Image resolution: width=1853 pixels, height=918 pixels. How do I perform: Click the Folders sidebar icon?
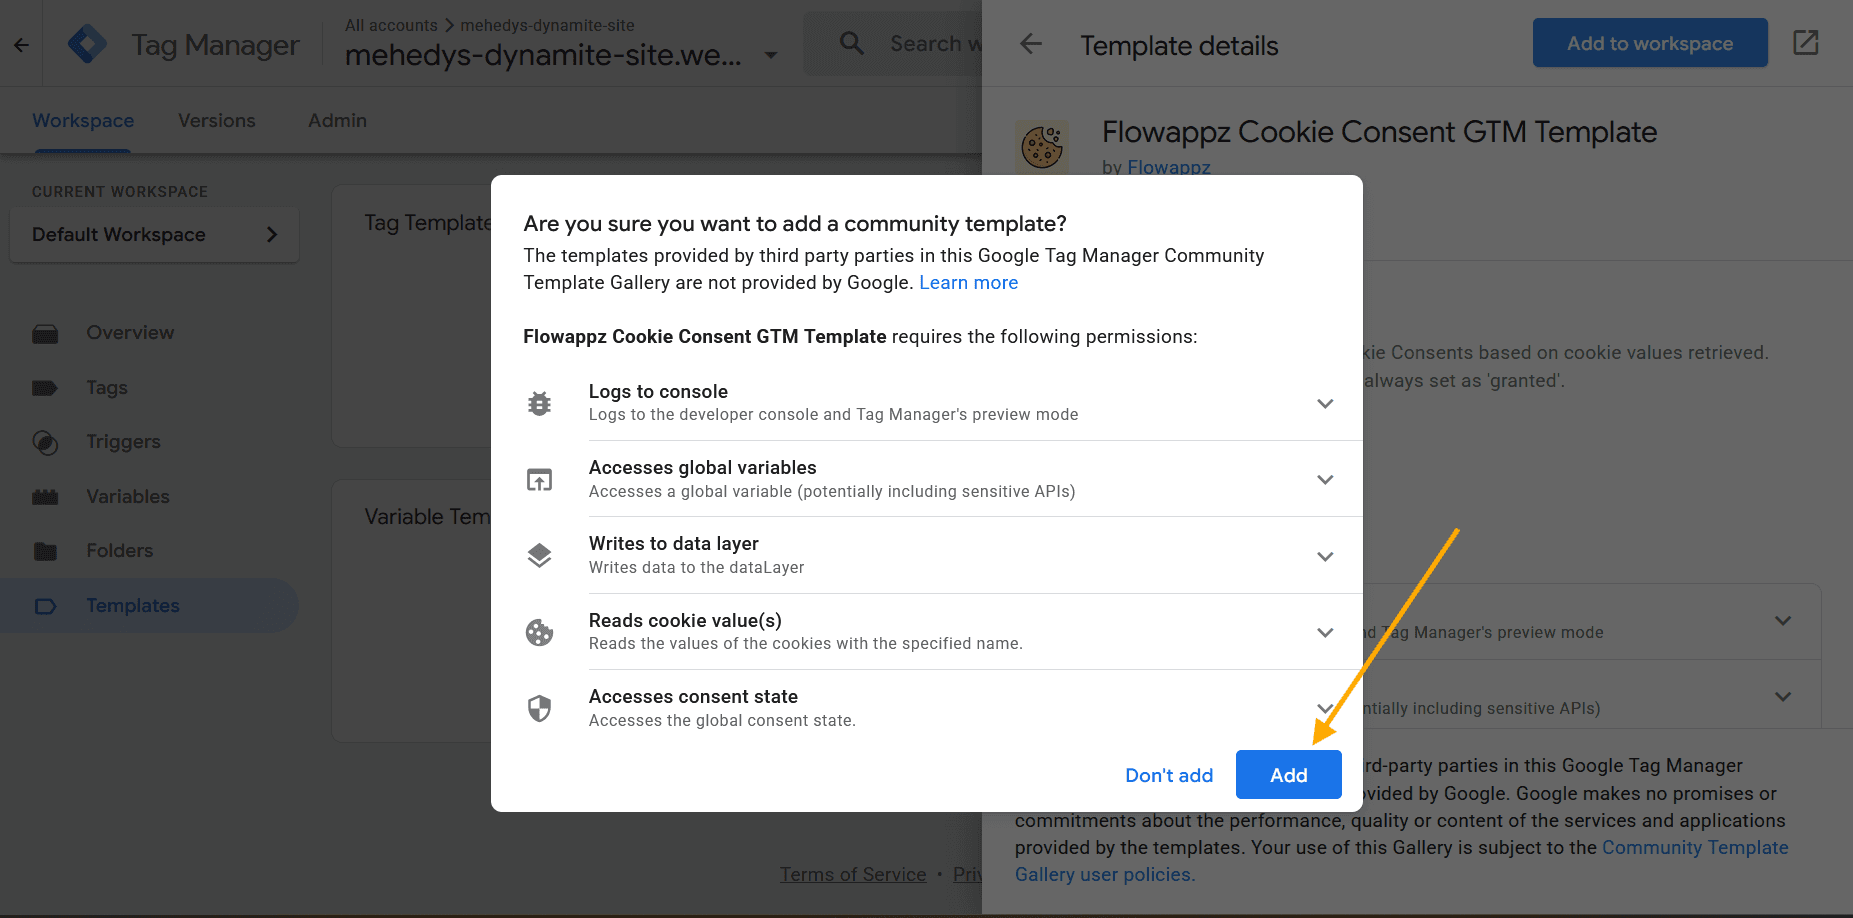[45, 551]
